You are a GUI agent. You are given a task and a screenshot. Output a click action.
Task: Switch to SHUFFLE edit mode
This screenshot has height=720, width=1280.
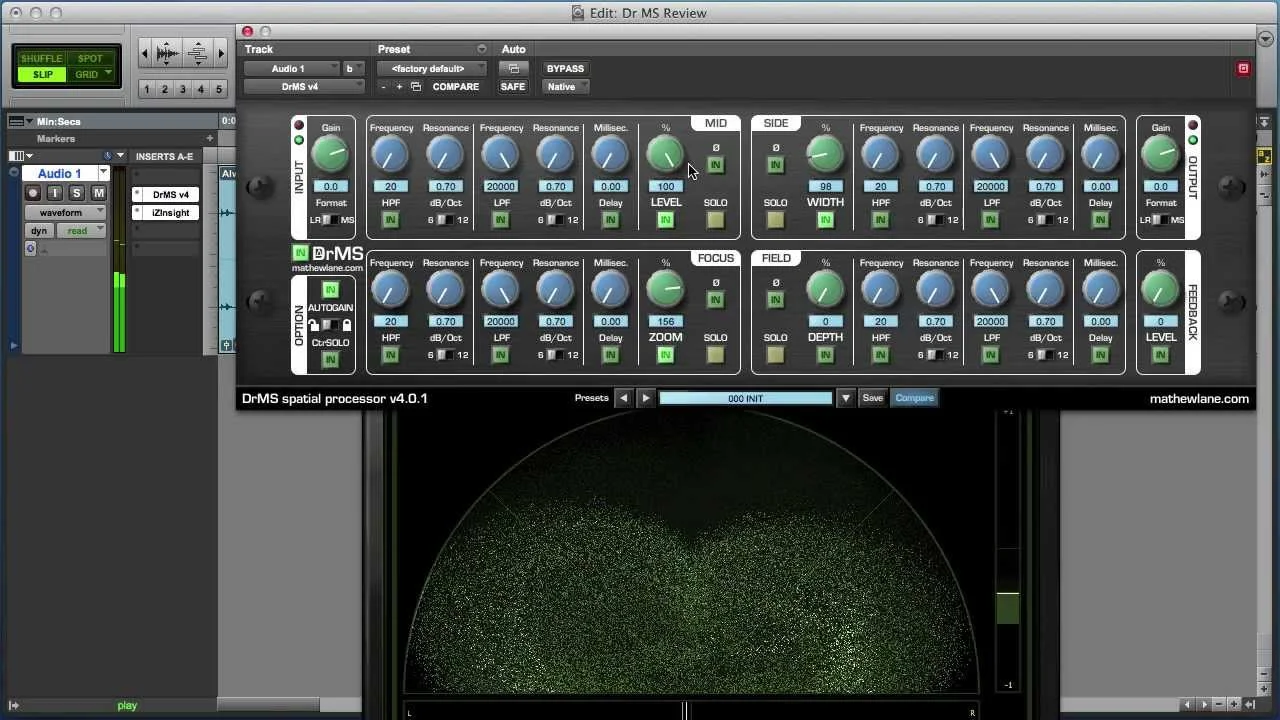coord(41,58)
